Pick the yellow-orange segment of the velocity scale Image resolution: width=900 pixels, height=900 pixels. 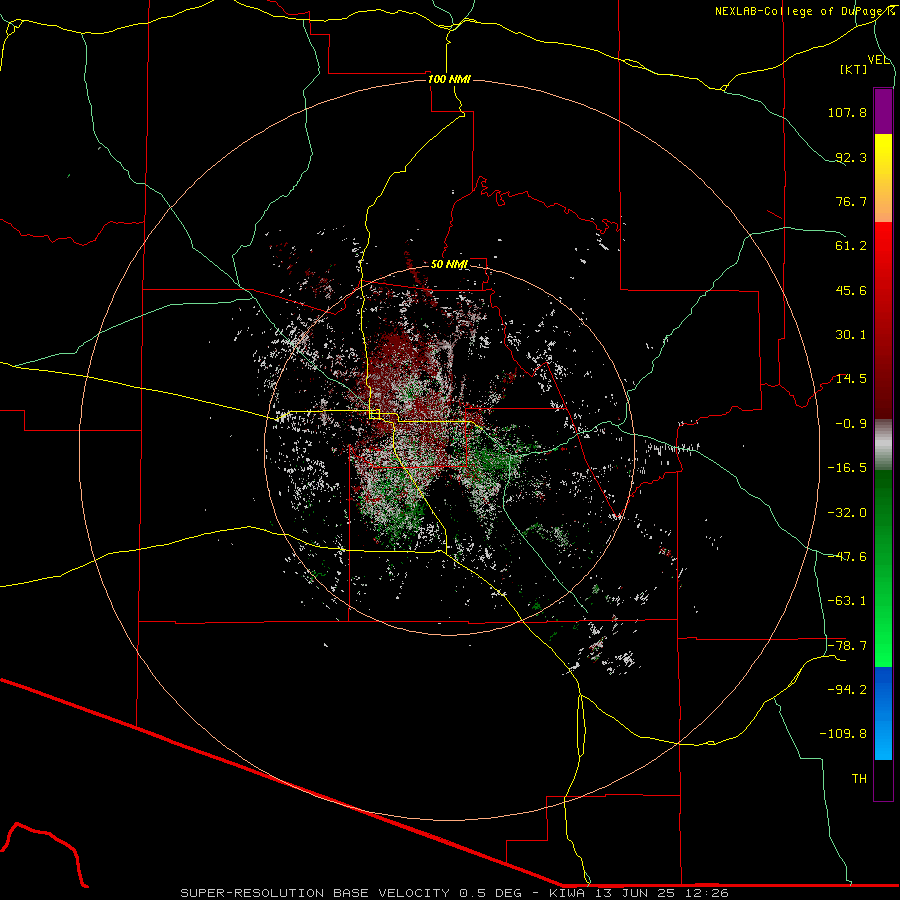pyautogui.click(x=883, y=178)
